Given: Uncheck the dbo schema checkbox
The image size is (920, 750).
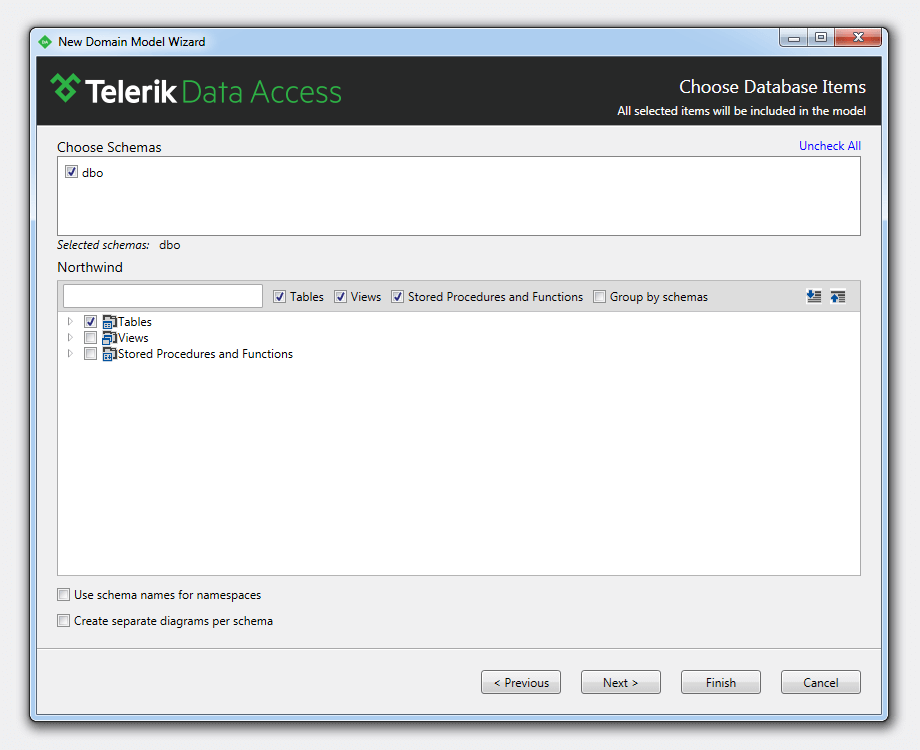Looking at the screenshot, I should [72, 172].
